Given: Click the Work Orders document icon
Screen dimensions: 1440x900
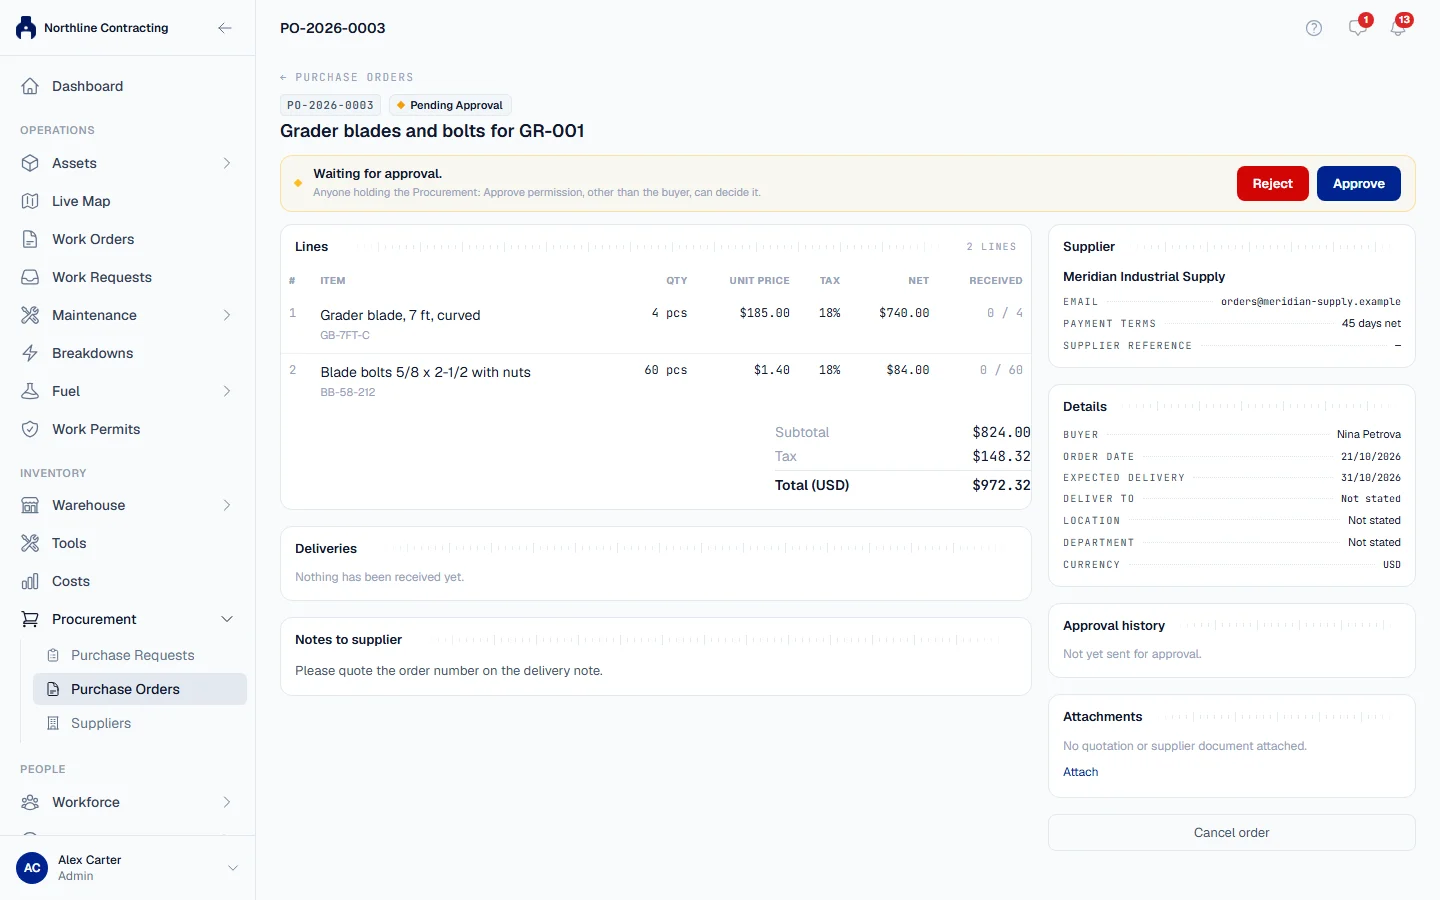Looking at the screenshot, I should [x=30, y=239].
